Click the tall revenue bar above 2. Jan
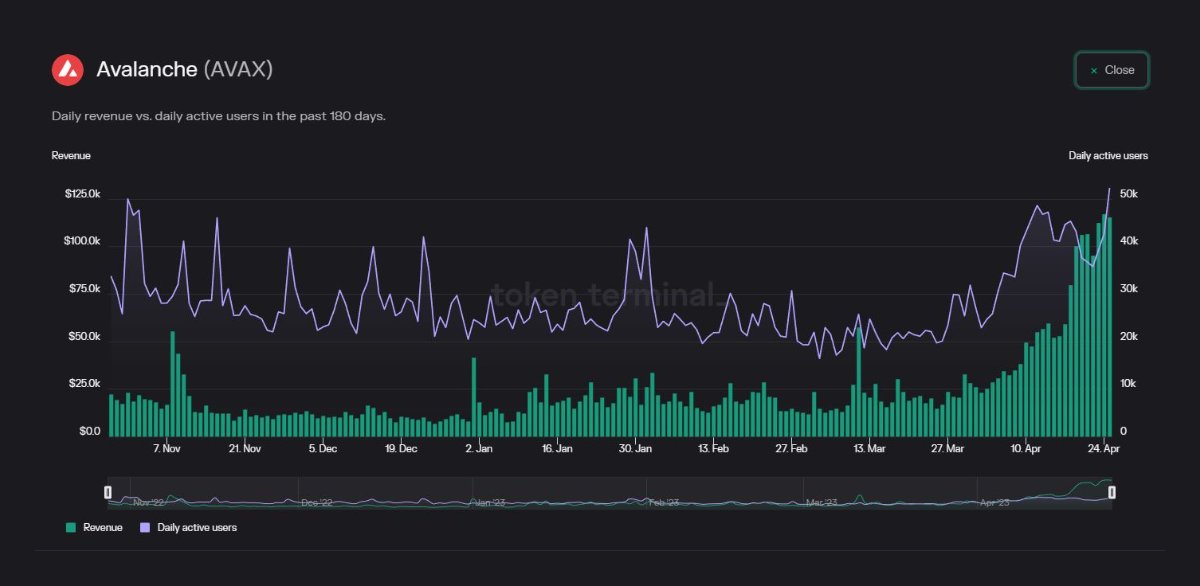The width and height of the screenshot is (1200, 586). [x=474, y=397]
